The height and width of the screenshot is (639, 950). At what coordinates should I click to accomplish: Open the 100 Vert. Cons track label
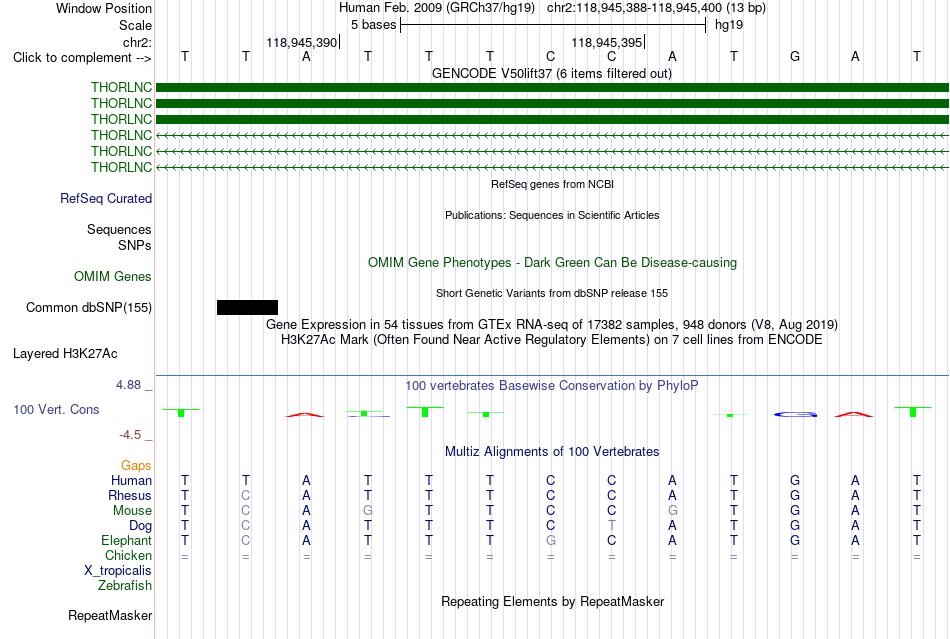56,409
